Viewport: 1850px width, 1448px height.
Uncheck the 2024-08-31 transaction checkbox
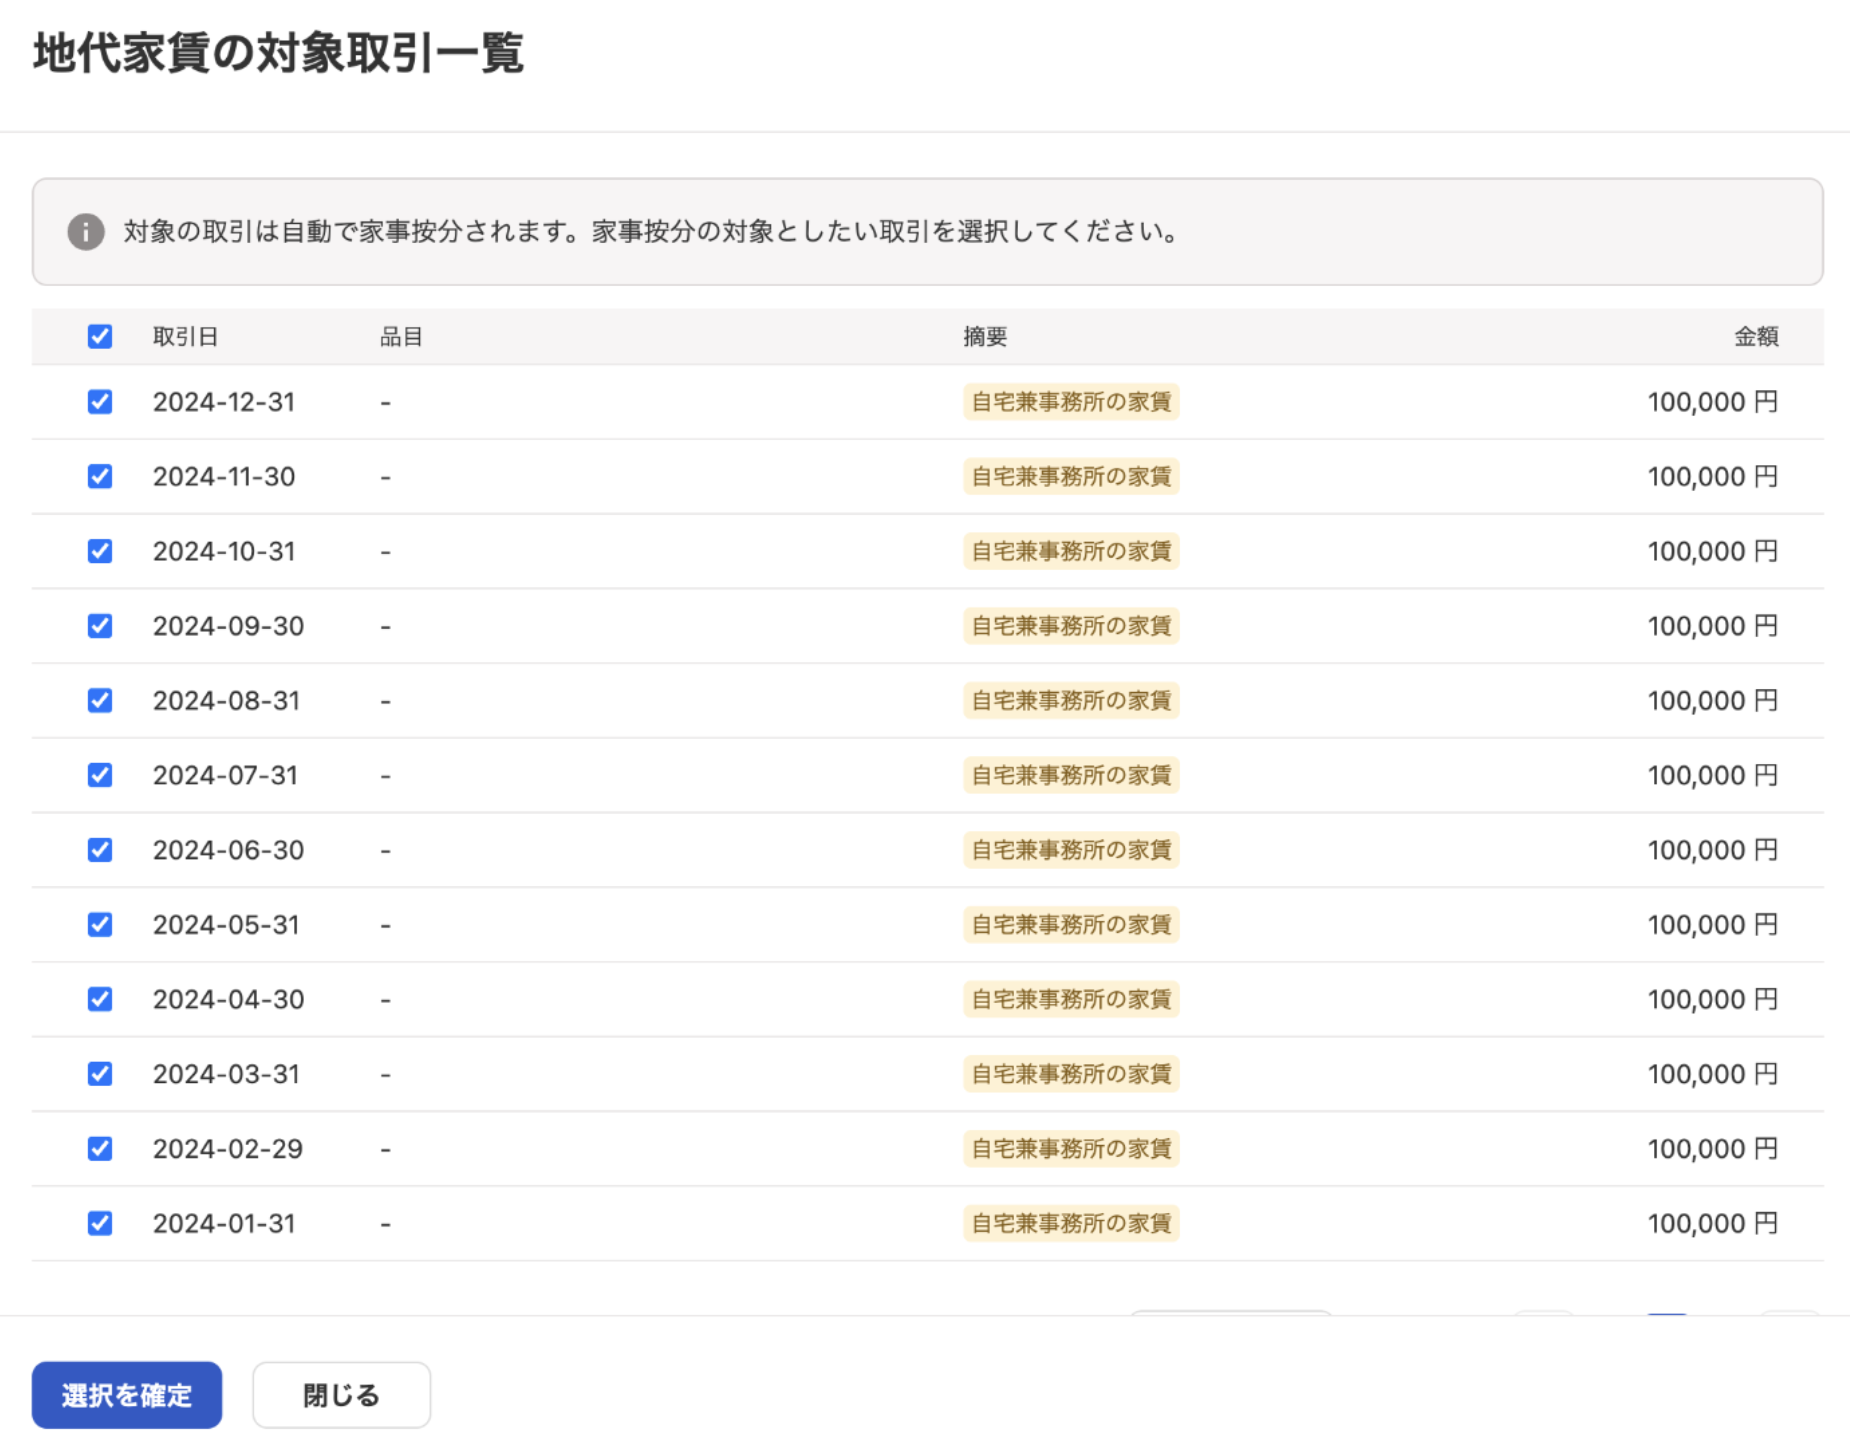[100, 701]
